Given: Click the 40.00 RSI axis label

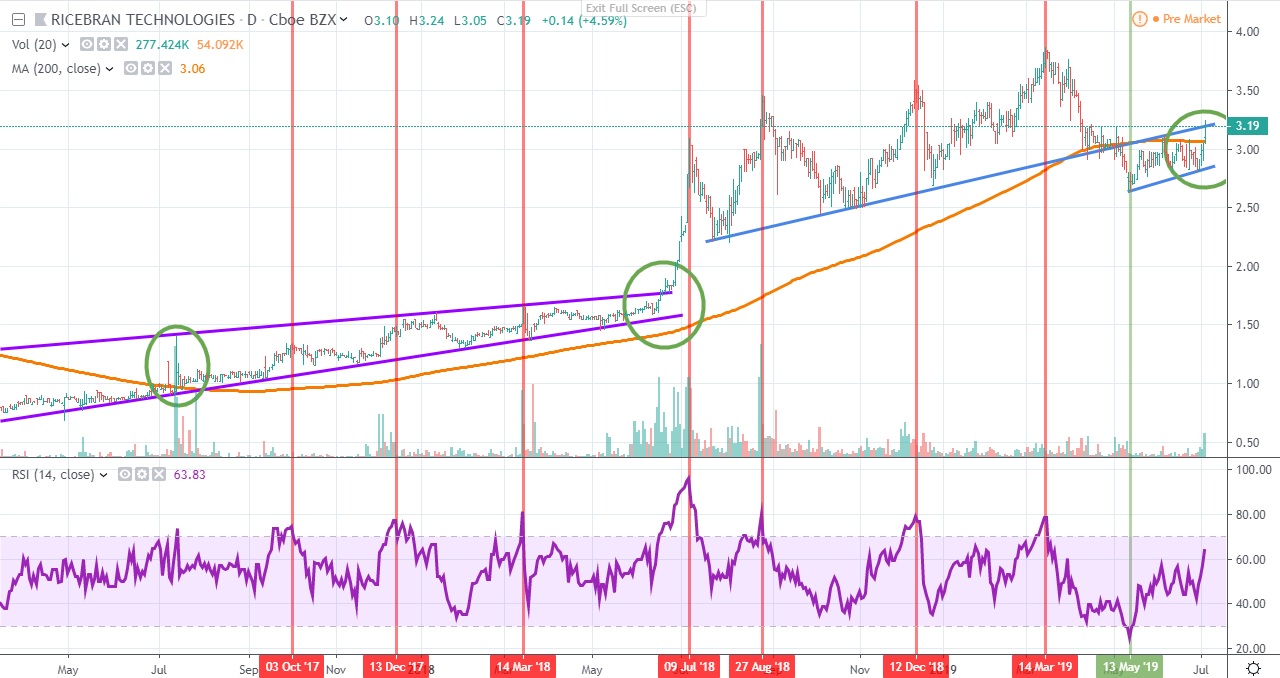Looking at the screenshot, I should 1250,604.
